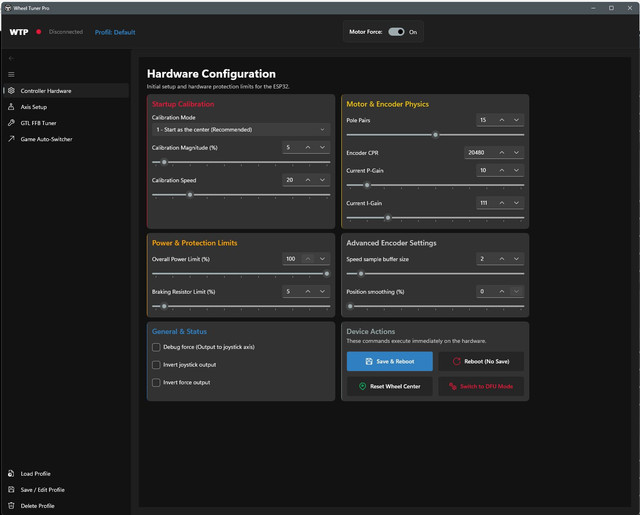Click the Delete Profile trash icon
Screen dimensions: 640x515
(x=11, y=506)
